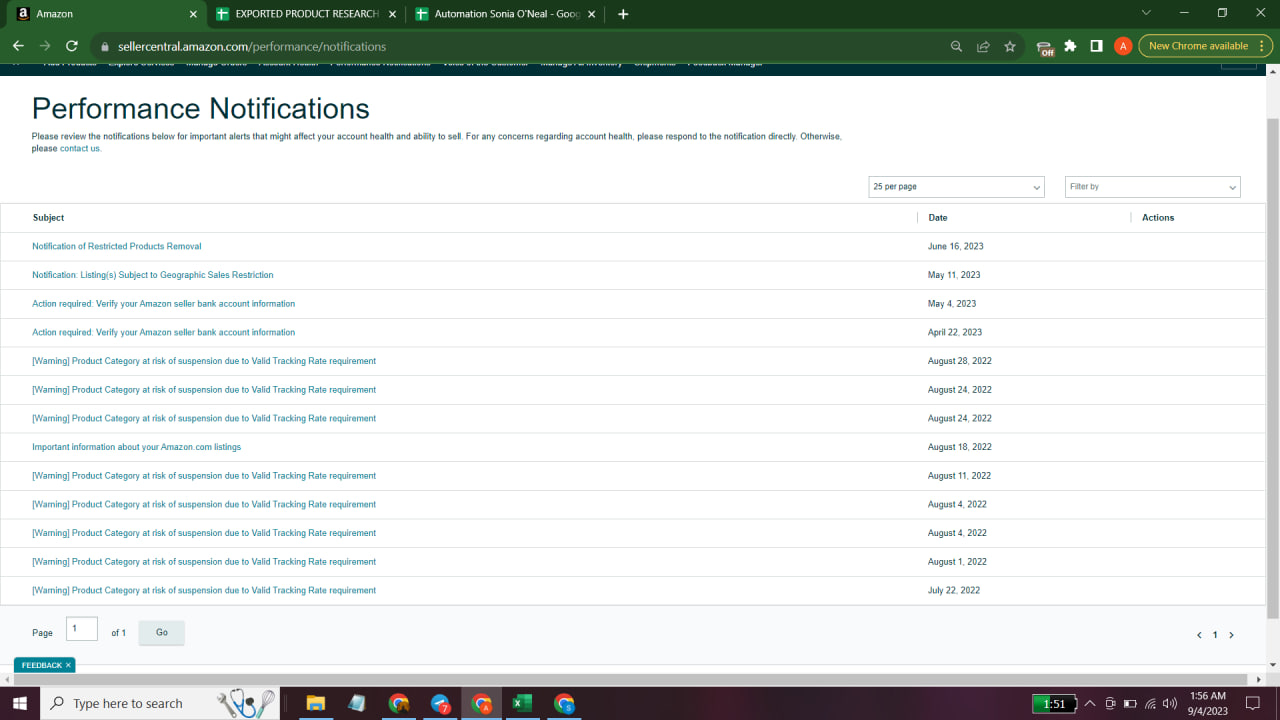Viewport: 1280px width, 720px height.
Task: Click the June 16, 2023 date cell
Action: 955,246
